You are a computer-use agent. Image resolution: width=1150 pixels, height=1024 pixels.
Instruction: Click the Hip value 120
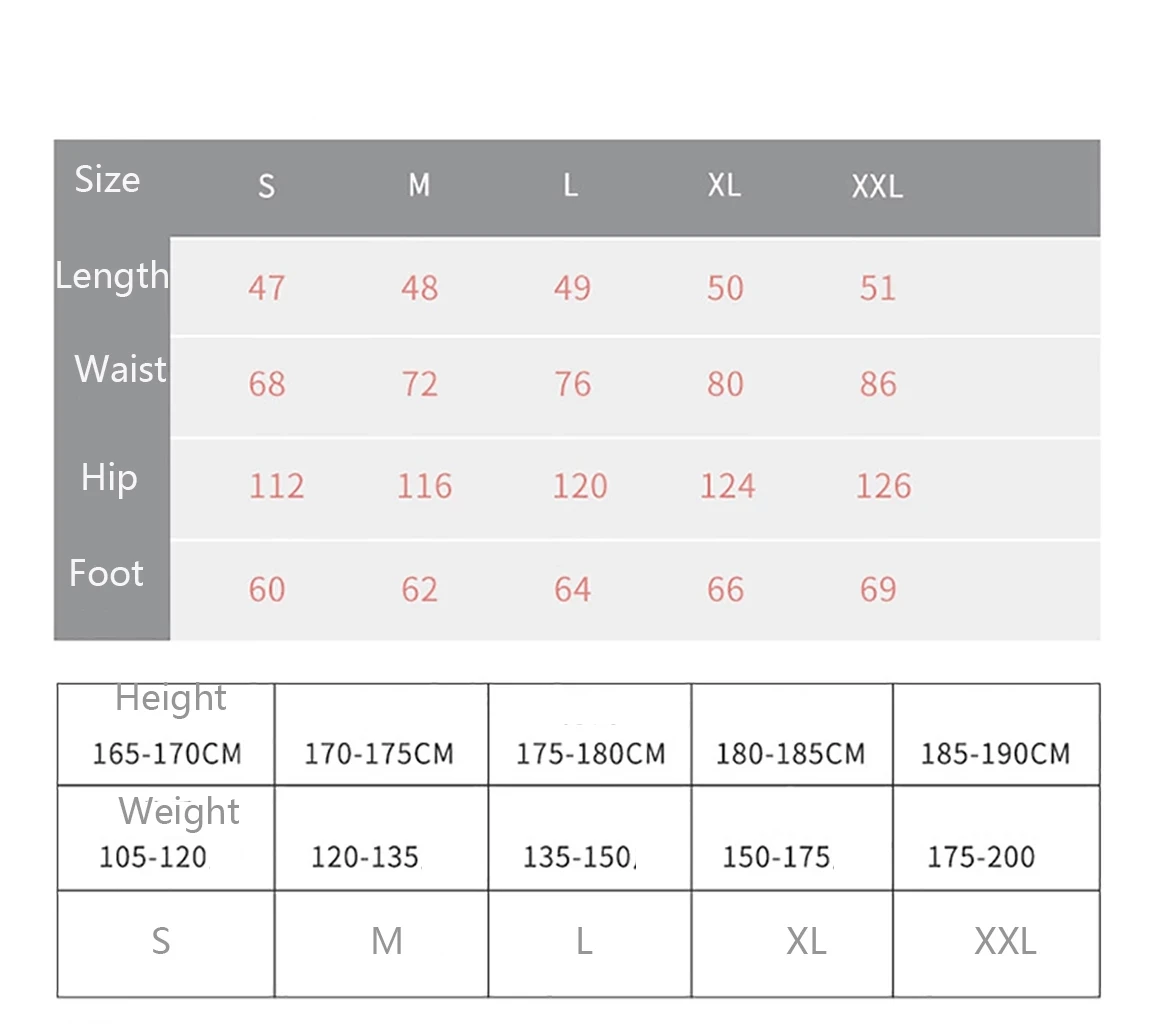580,486
